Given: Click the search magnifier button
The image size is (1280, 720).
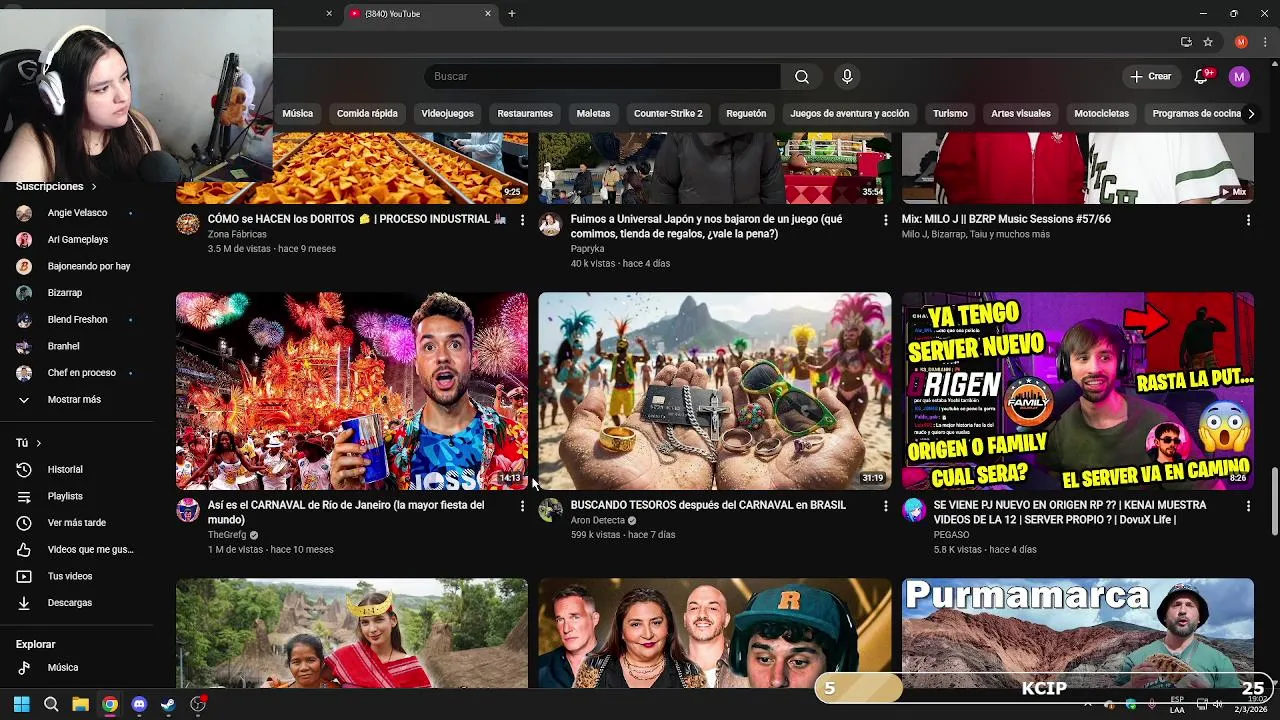Looking at the screenshot, I should 802,77.
